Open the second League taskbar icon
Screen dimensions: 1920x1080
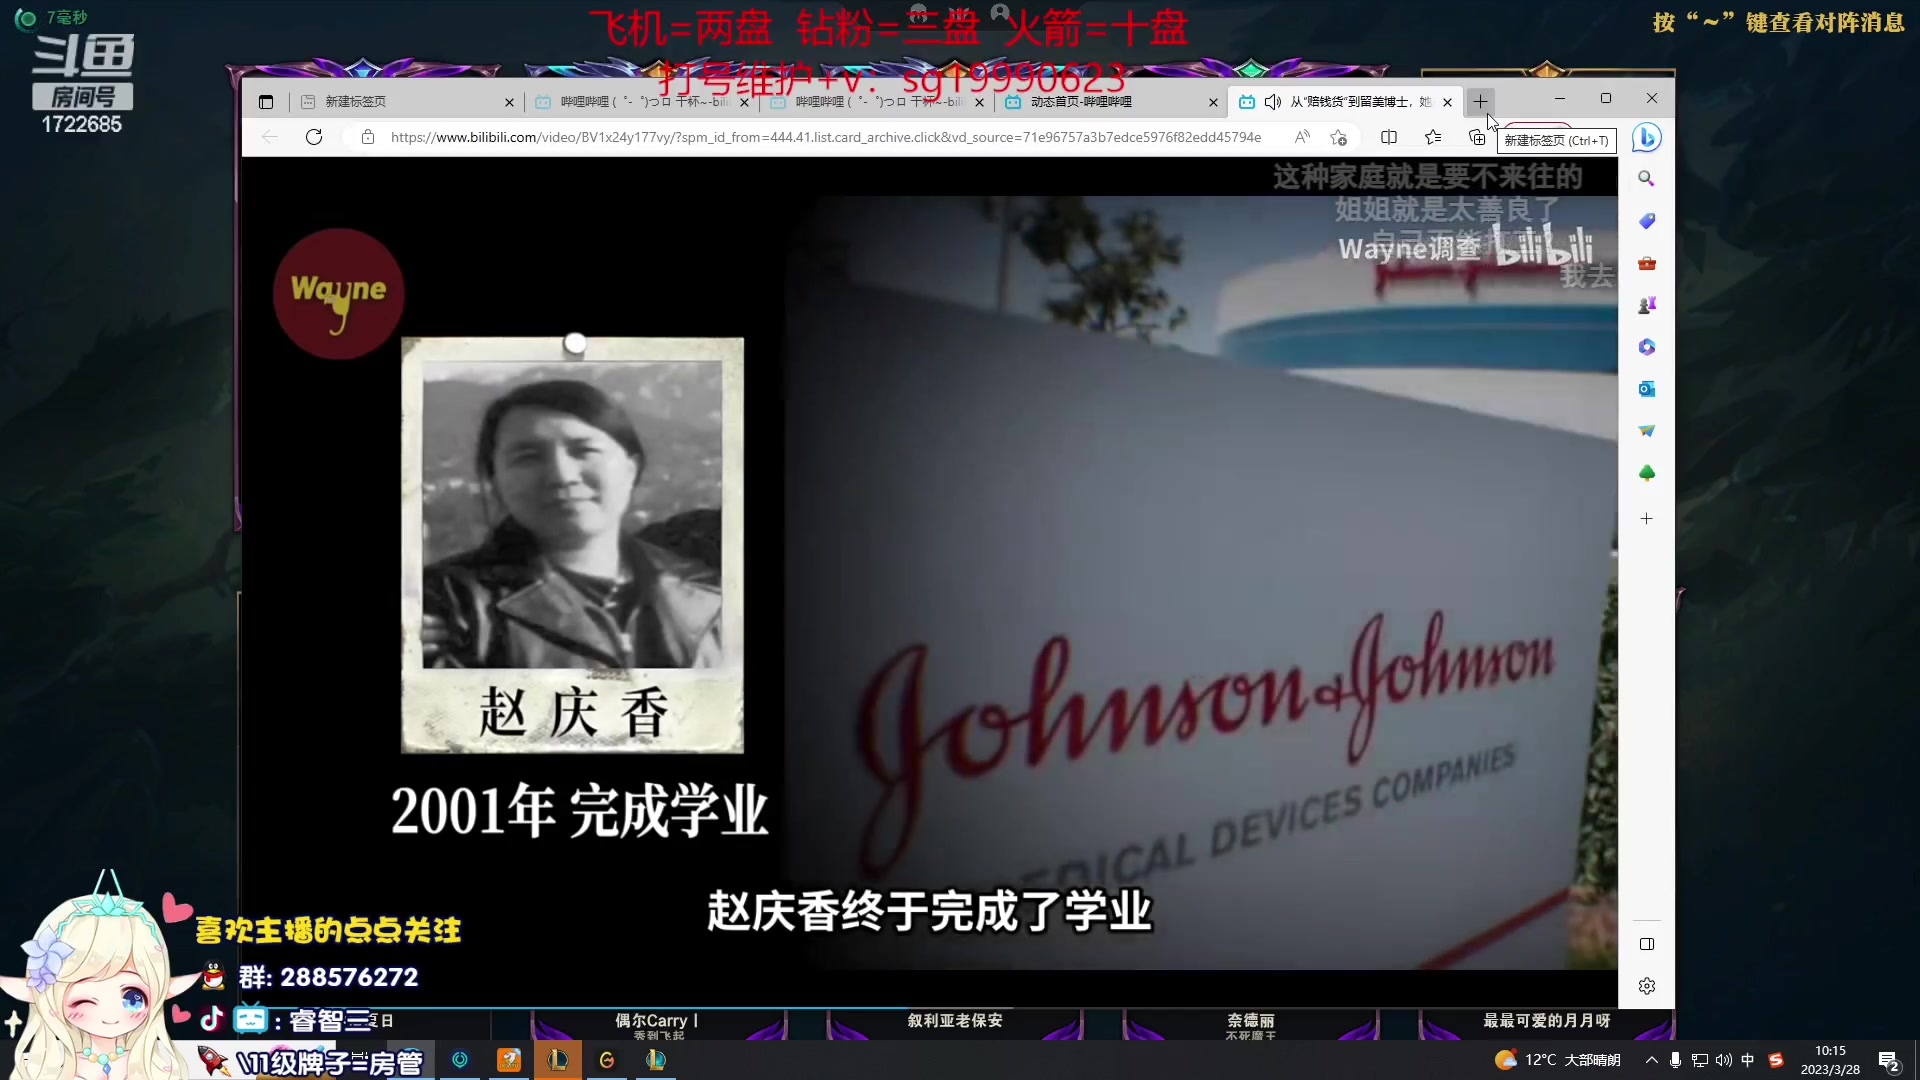[x=656, y=1059]
